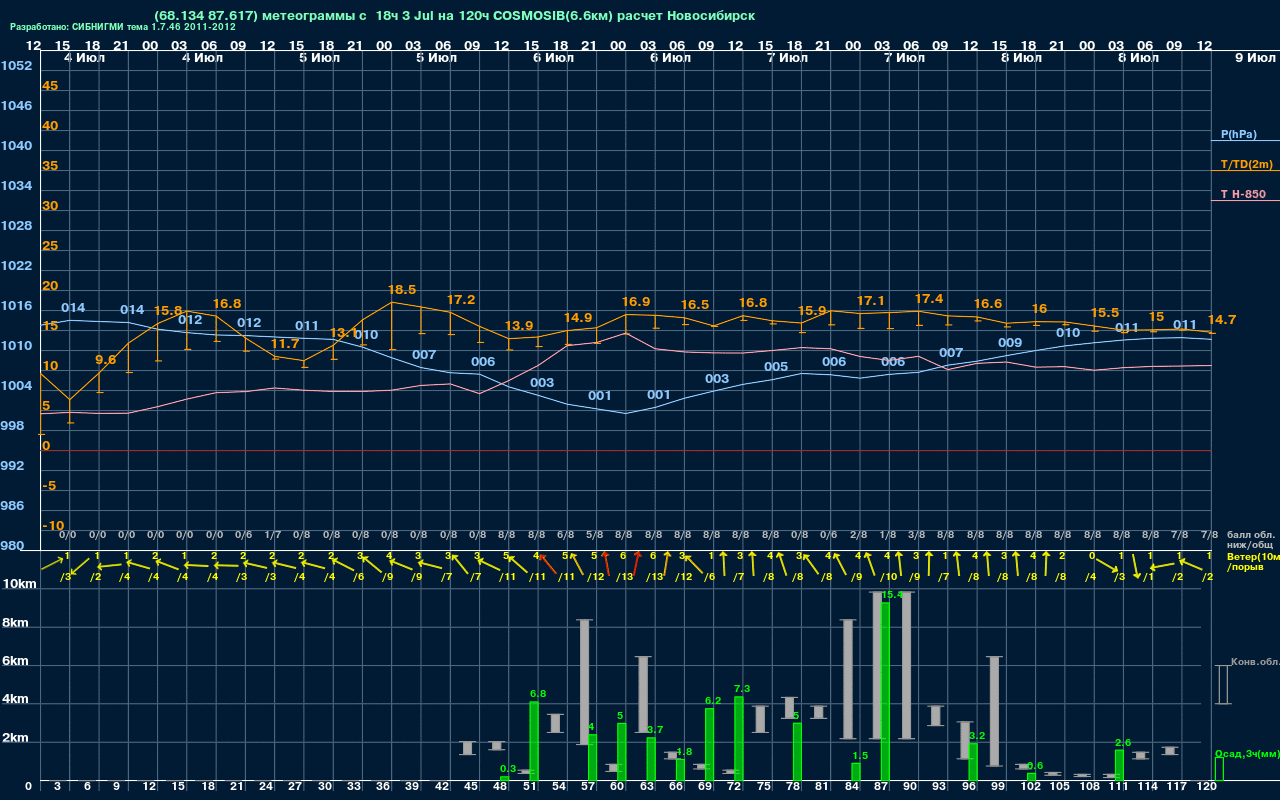Click the 15.8 temperature value

168,311
